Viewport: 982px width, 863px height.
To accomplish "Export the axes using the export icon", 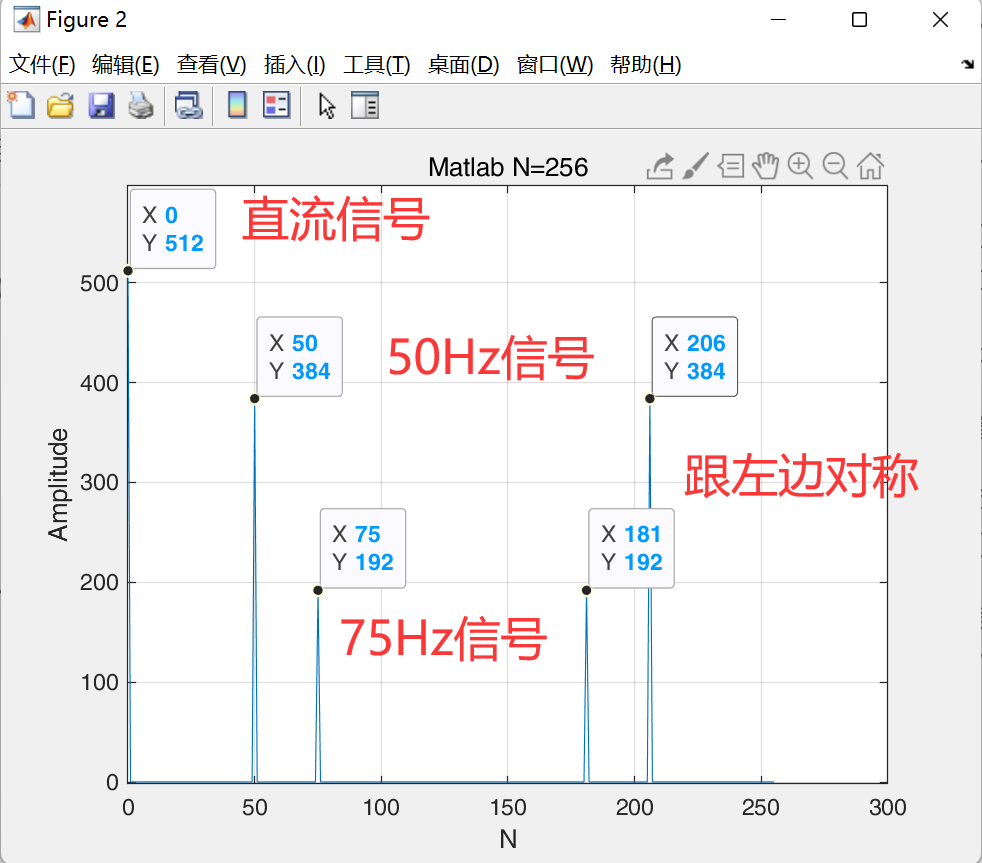I will [x=659, y=166].
